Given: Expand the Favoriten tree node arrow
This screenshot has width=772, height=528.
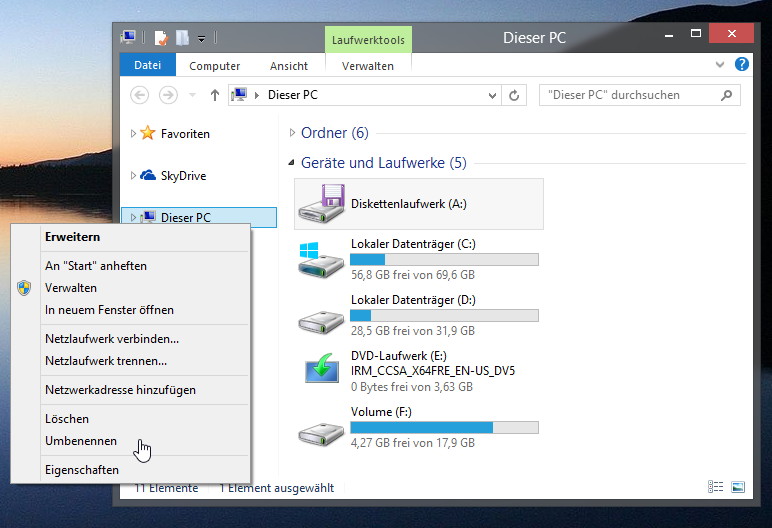Looking at the screenshot, I should tap(133, 133).
